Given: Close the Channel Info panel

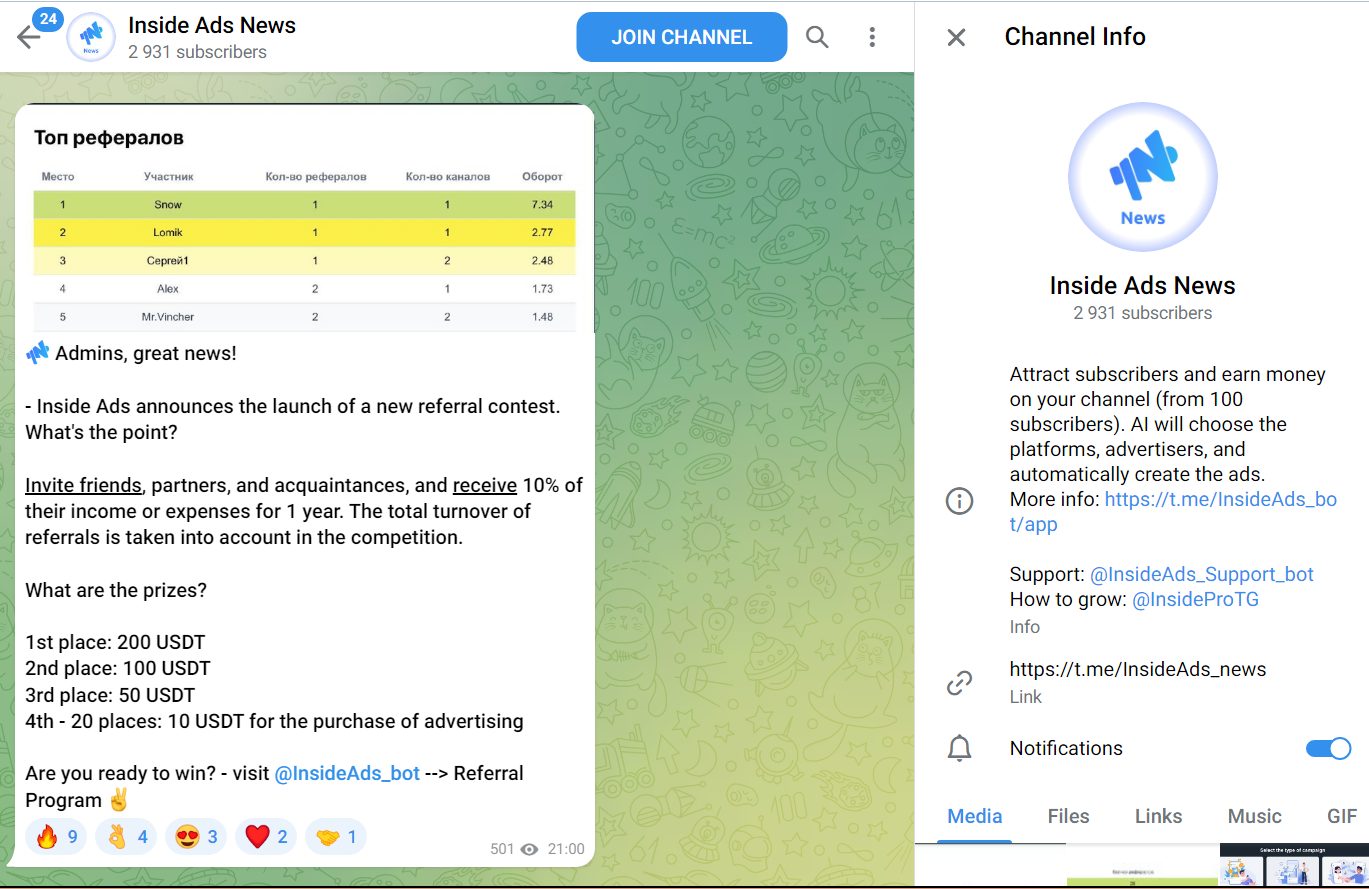Looking at the screenshot, I should 956,37.
